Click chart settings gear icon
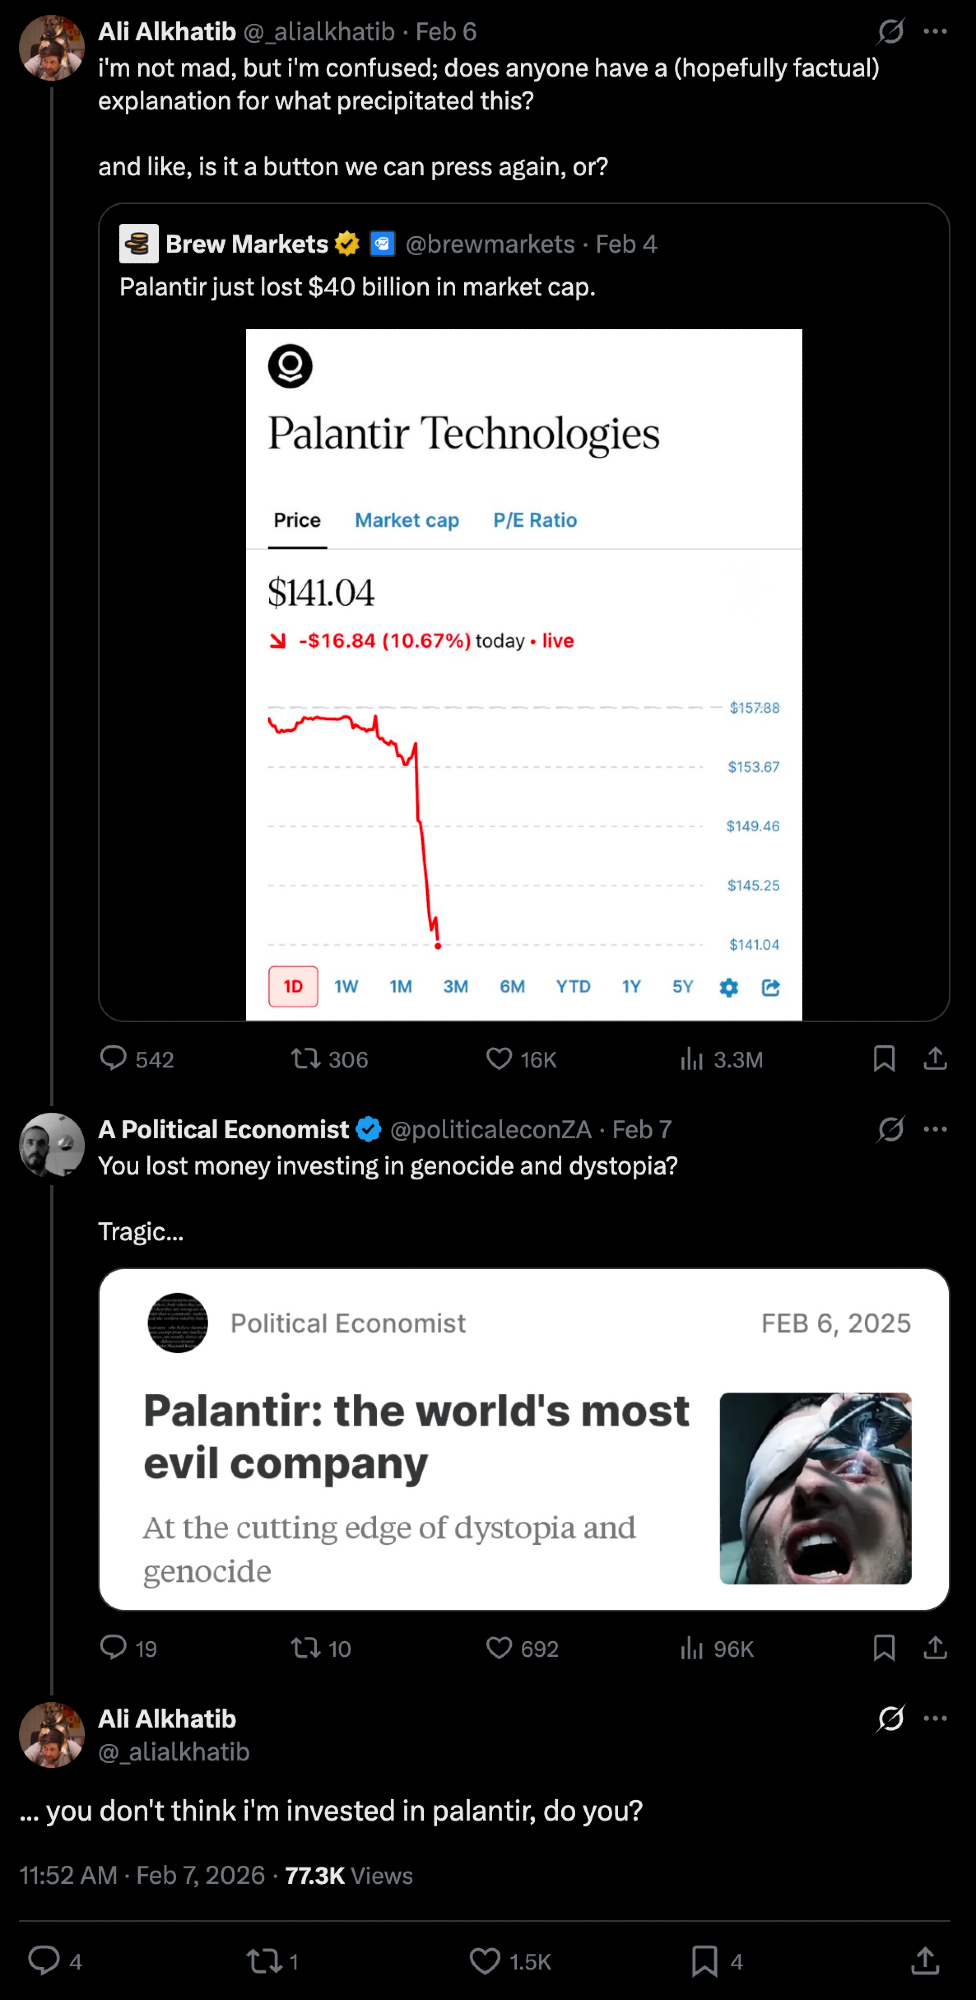Screen dimensions: 976x2000 (x=729, y=987)
